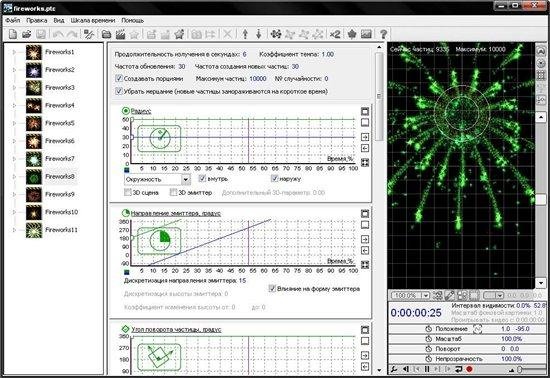This screenshot has width=550, height=378.
Task: Click the stopwatch icon next to Положение
Action: pos(428,329)
